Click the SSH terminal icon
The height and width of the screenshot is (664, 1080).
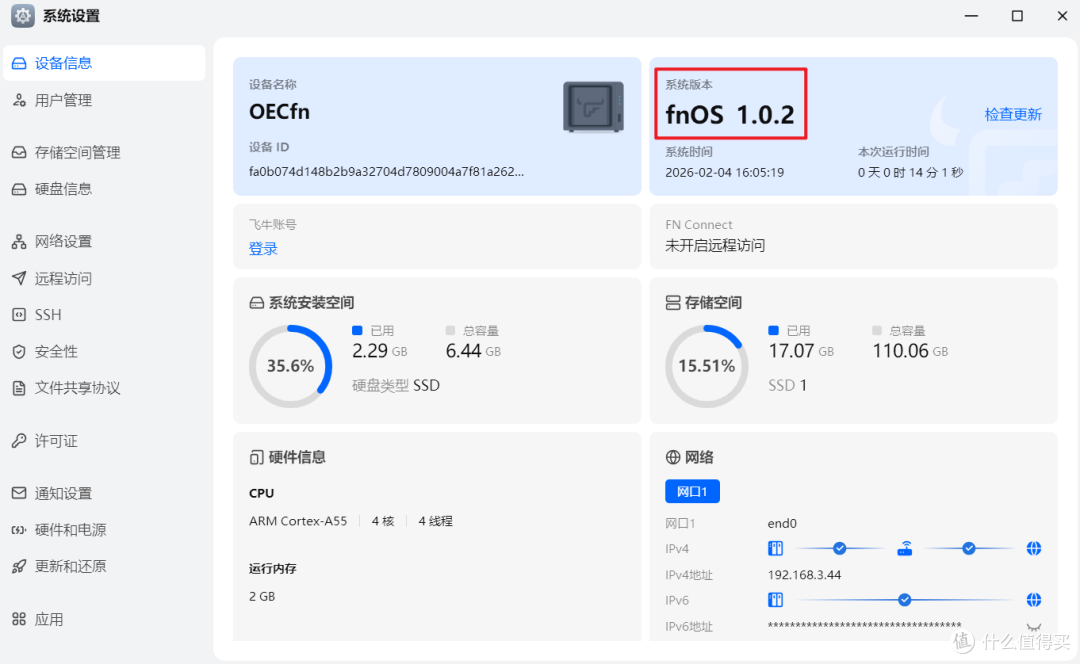point(19,315)
